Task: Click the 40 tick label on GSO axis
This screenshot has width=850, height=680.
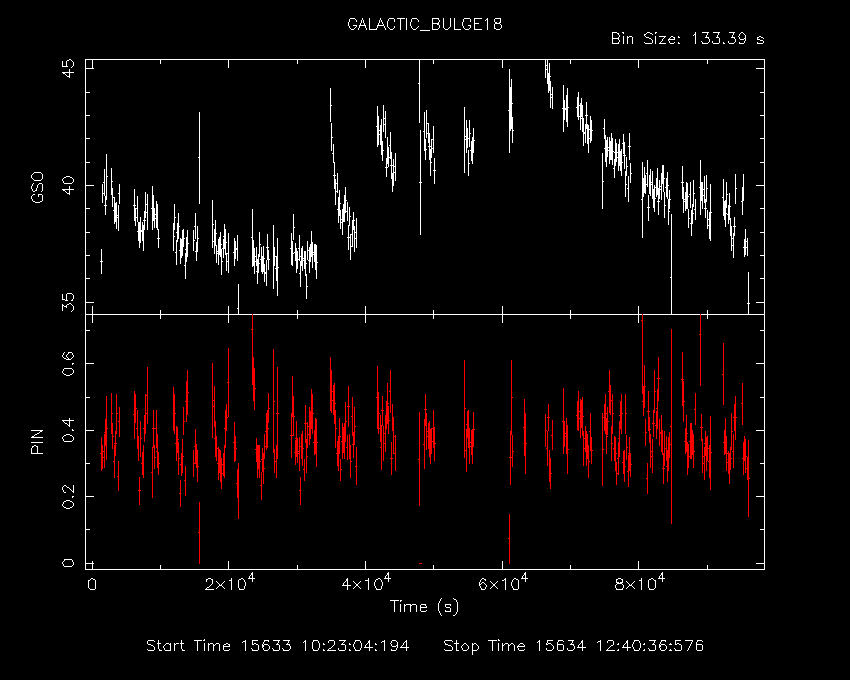Action: [69, 185]
